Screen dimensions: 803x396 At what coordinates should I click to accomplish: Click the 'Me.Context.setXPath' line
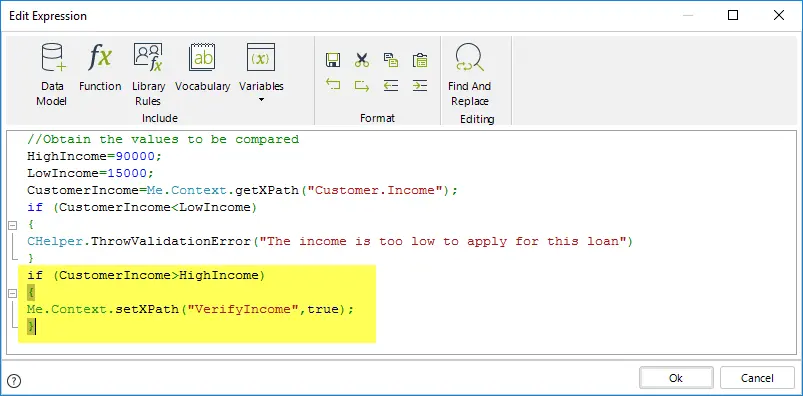click(191, 309)
